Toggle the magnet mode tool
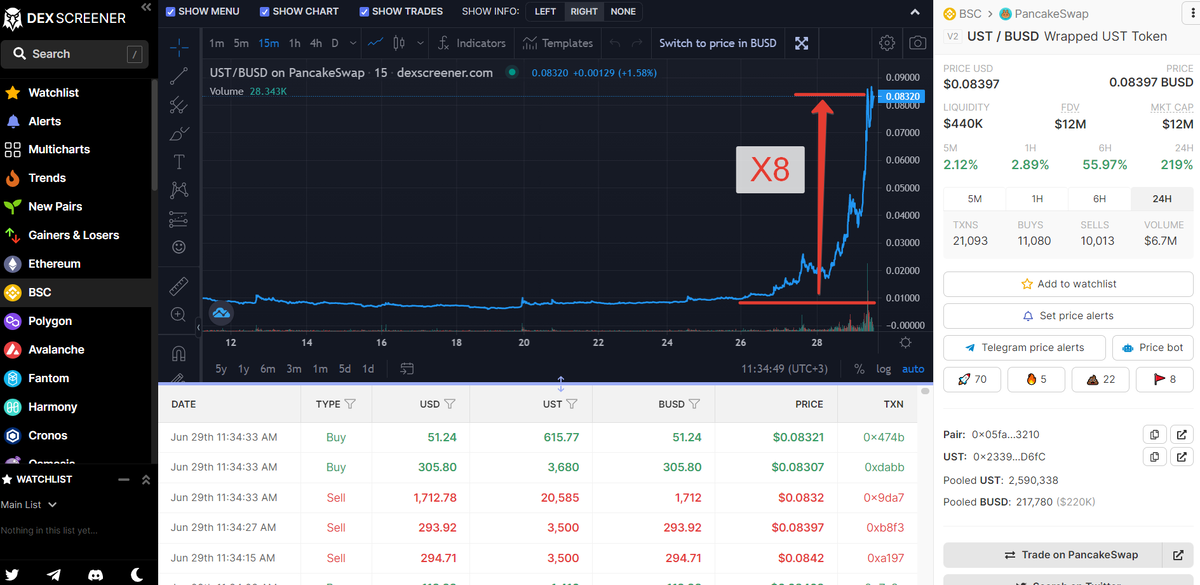Screen dimensions: 1200x585 click(x=179, y=353)
